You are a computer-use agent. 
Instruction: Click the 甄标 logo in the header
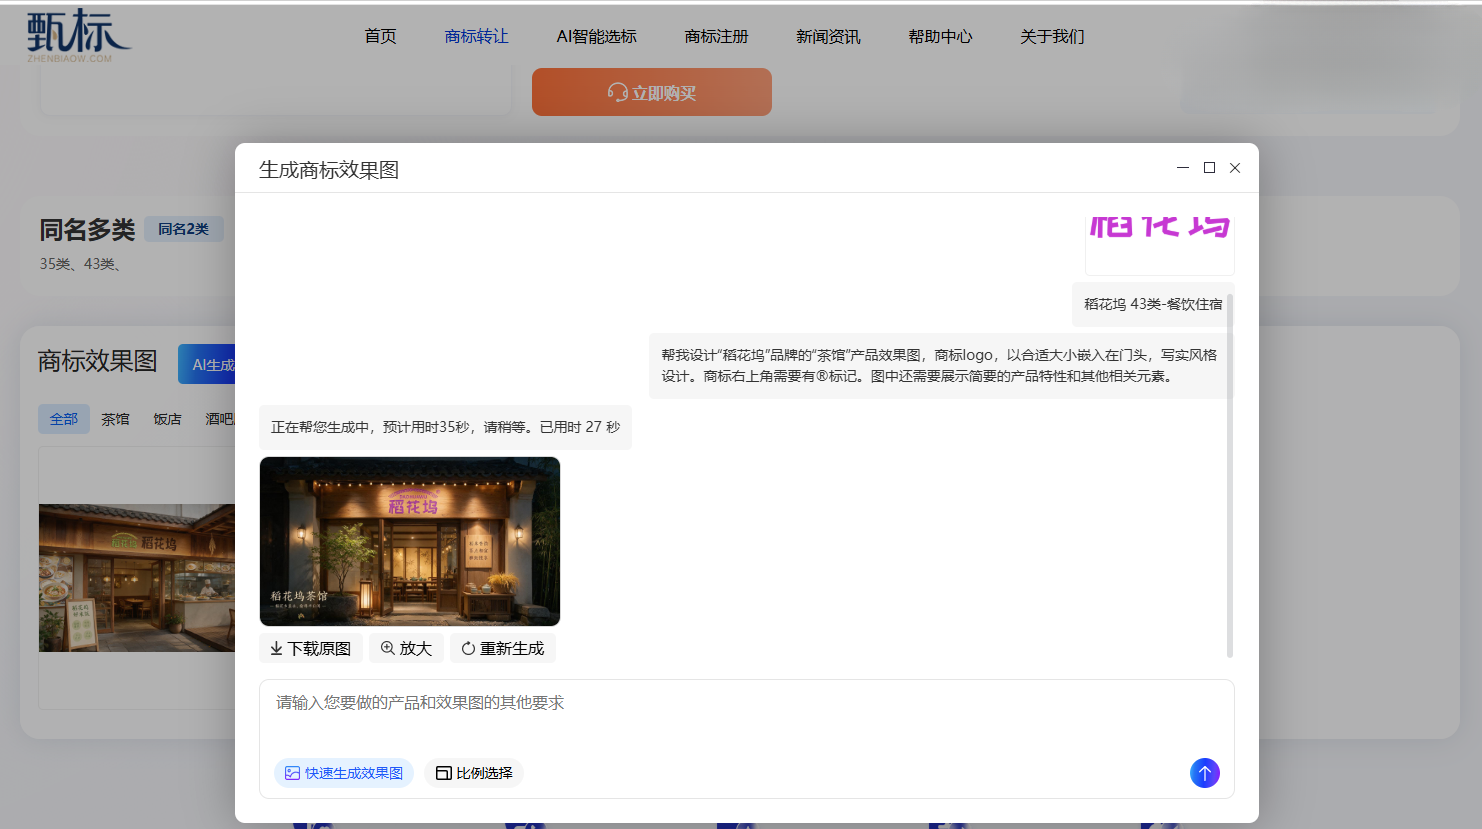78,36
